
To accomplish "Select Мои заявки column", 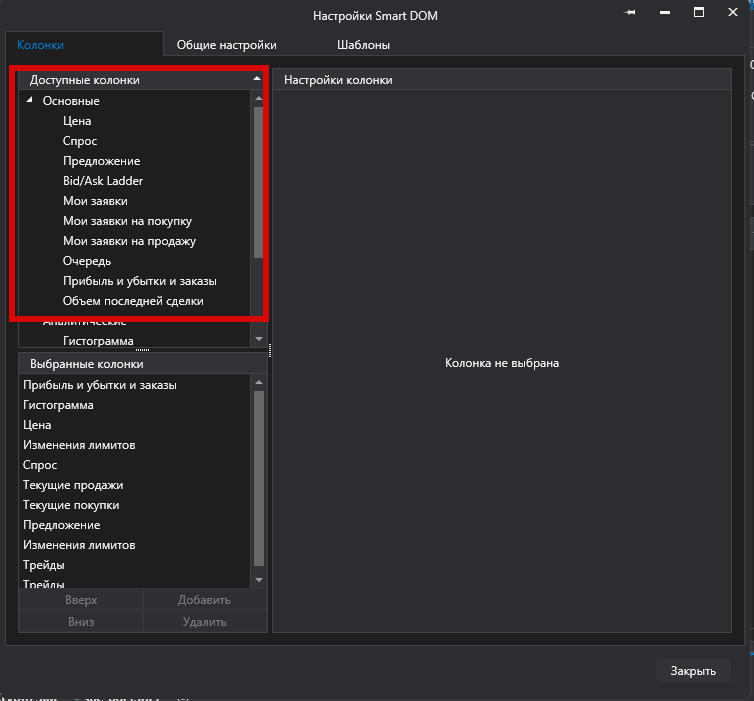I will (95, 201).
